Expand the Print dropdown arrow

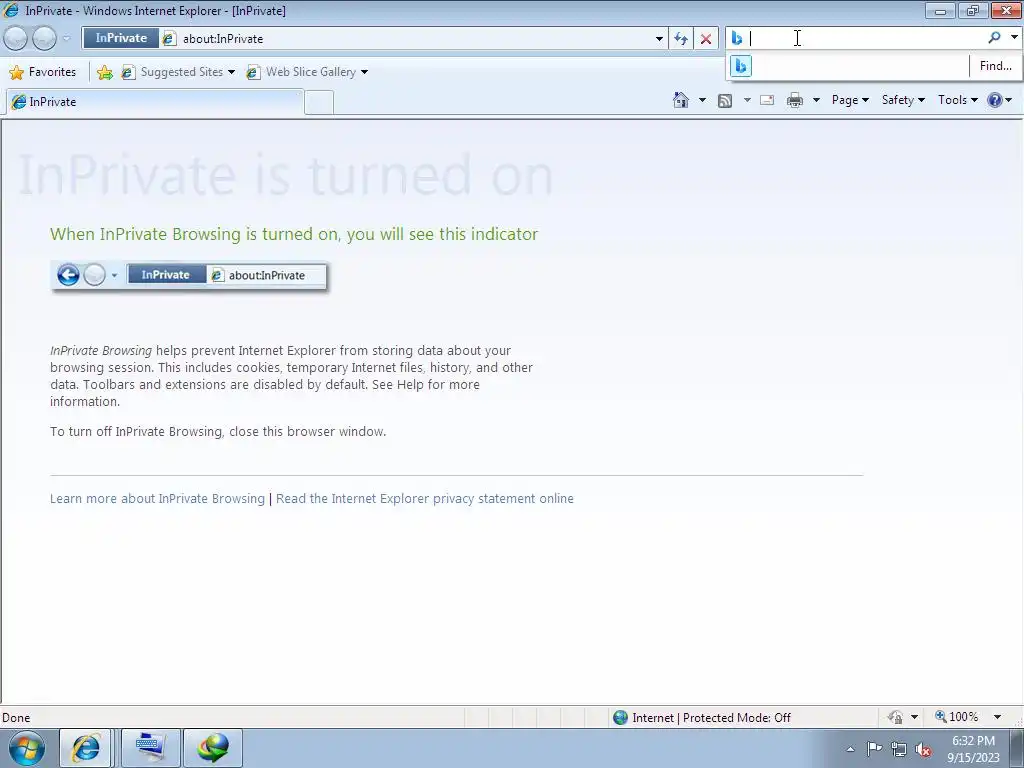click(816, 100)
